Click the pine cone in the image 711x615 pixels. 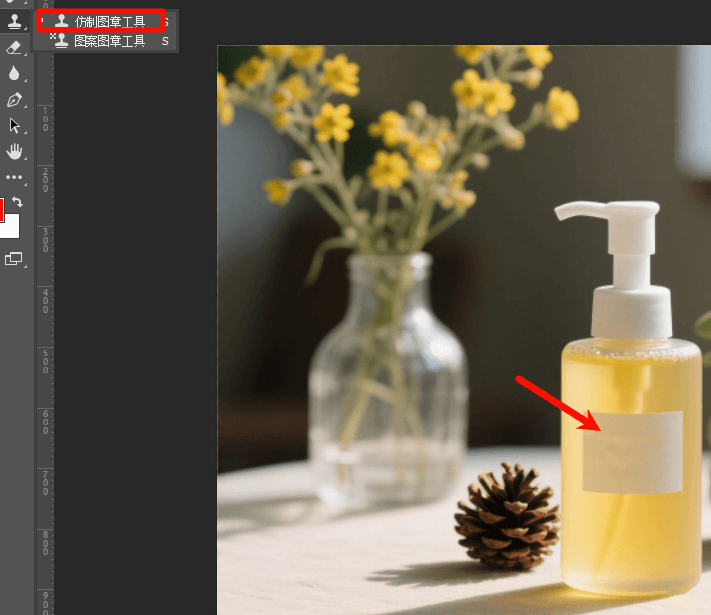coord(507,517)
